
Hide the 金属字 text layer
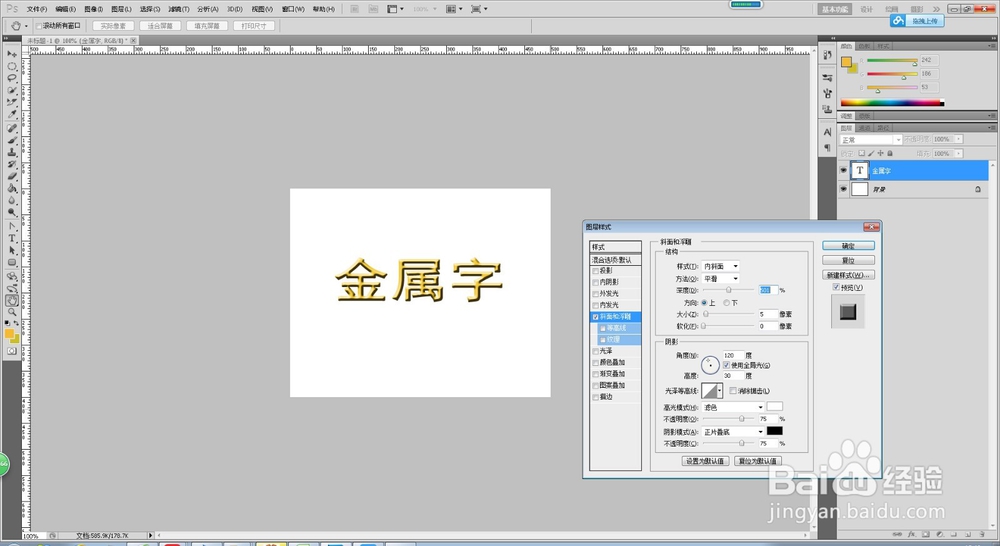(x=843, y=170)
